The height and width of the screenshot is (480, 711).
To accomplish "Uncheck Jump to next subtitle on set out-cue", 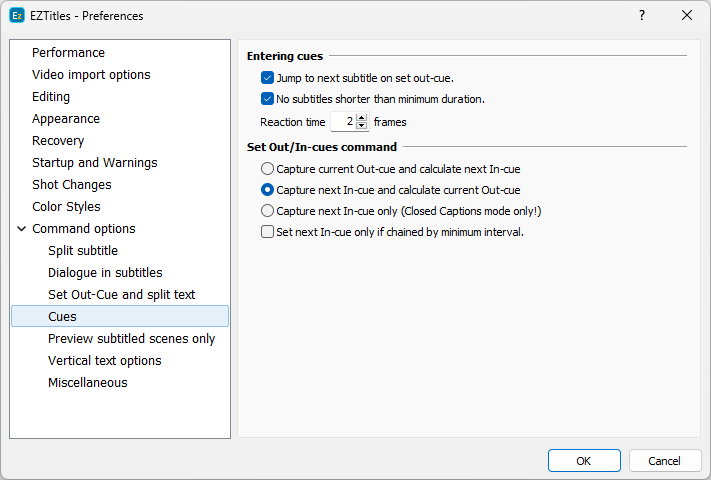I will [267, 78].
